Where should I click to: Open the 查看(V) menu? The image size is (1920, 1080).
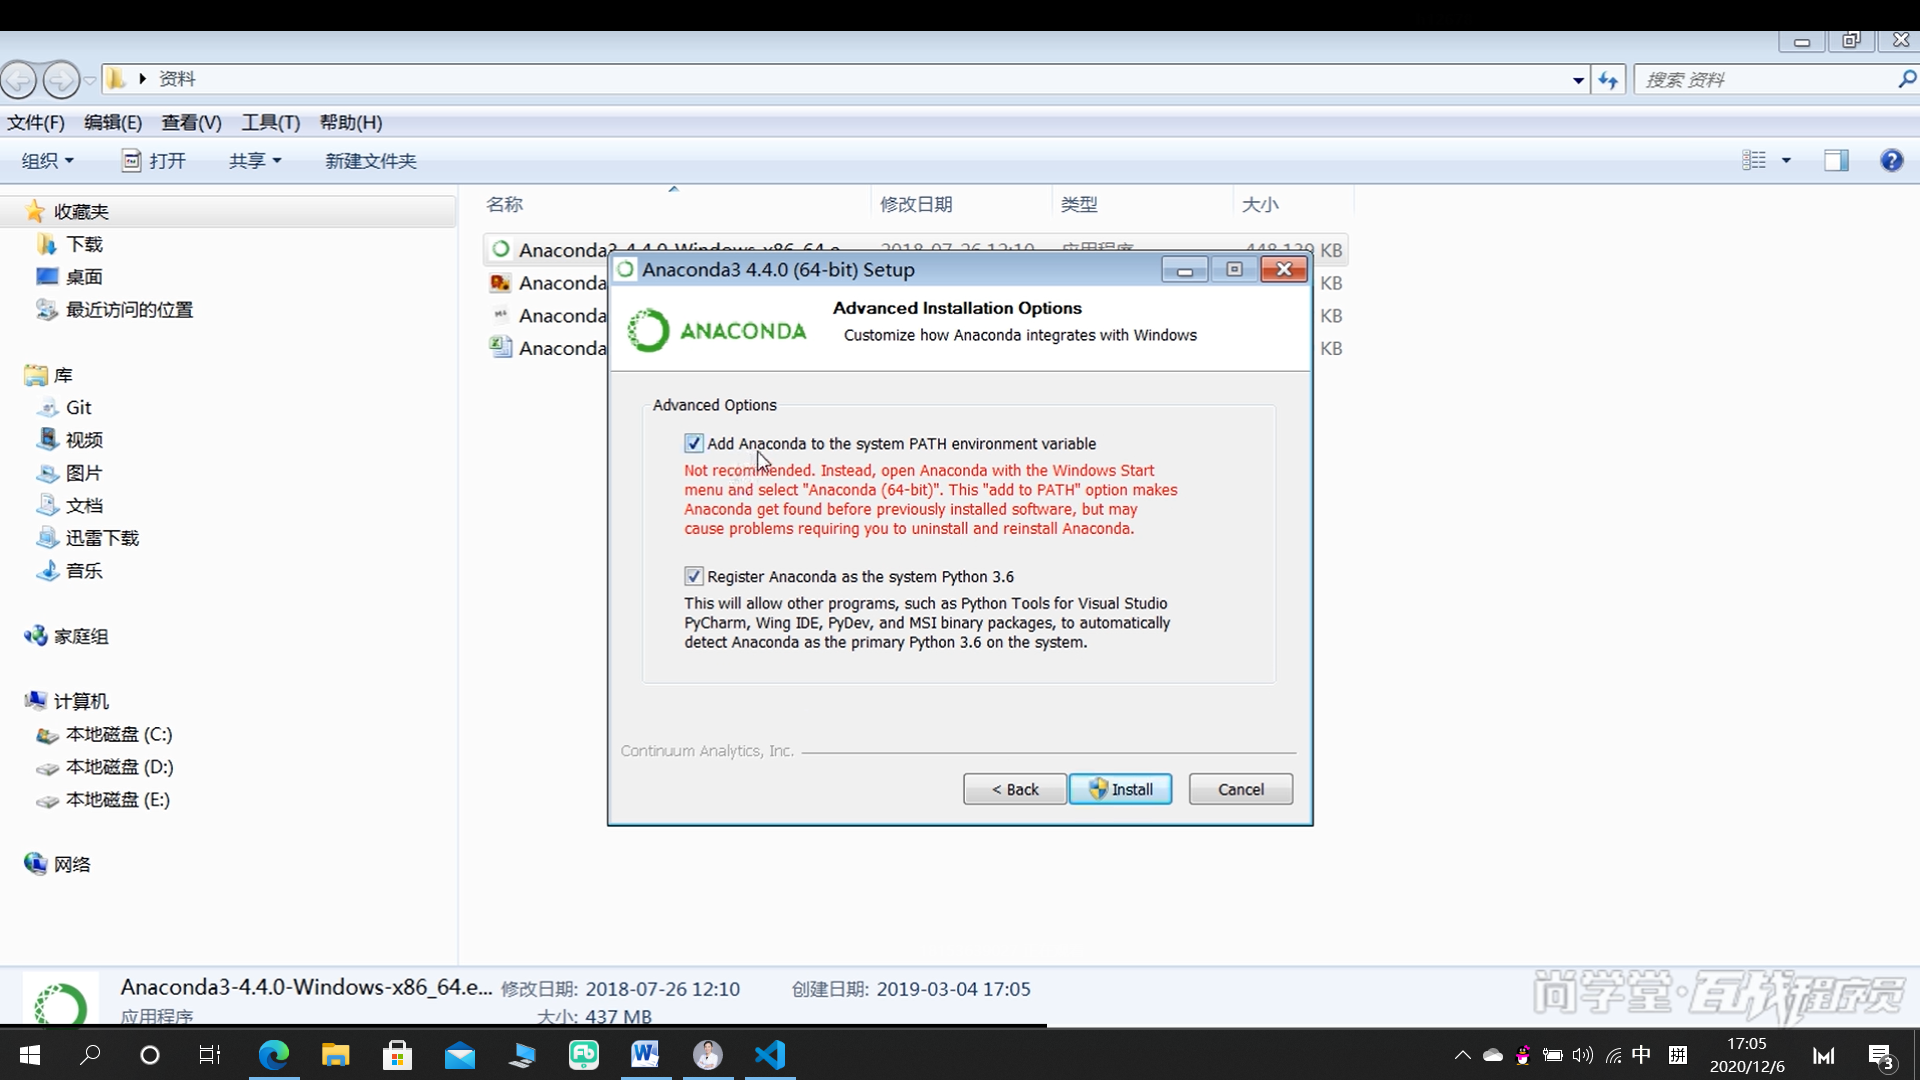[x=191, y=122]
